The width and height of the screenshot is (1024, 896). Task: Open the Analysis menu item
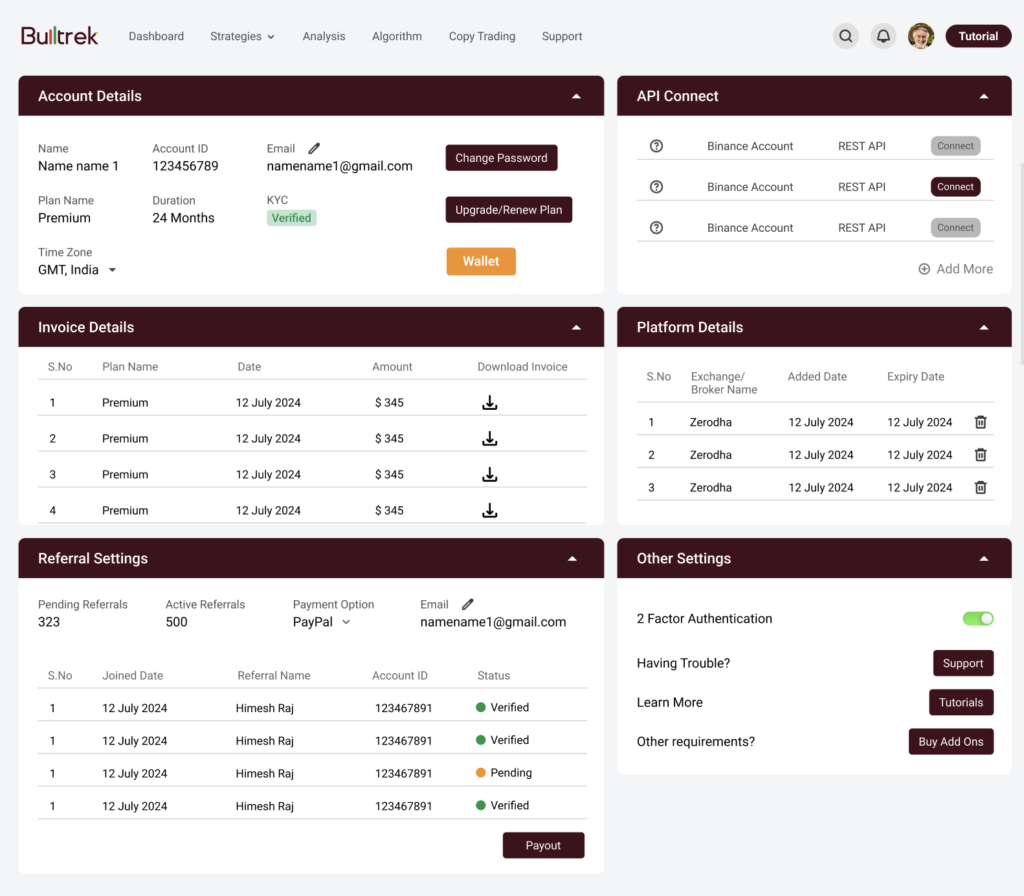324,36
